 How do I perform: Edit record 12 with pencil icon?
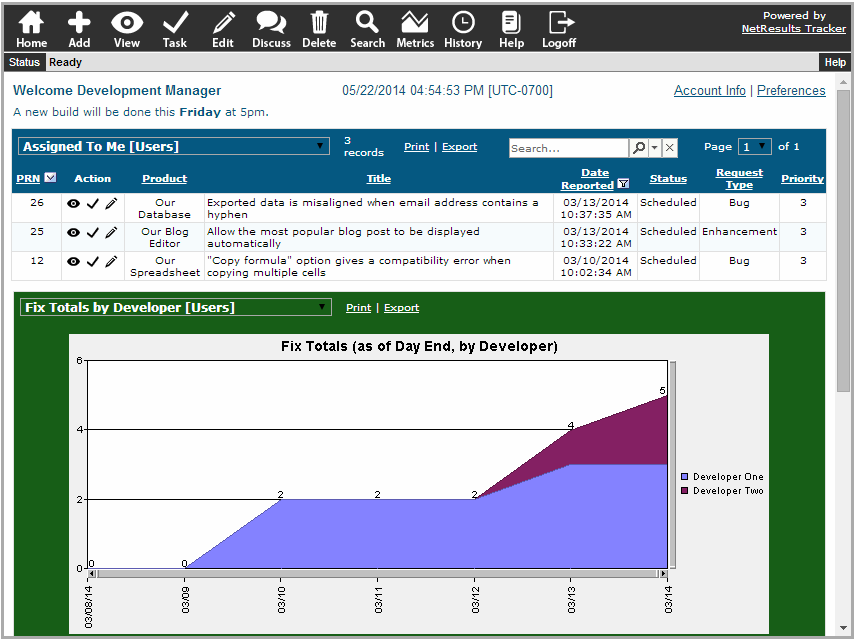(111, 262)
